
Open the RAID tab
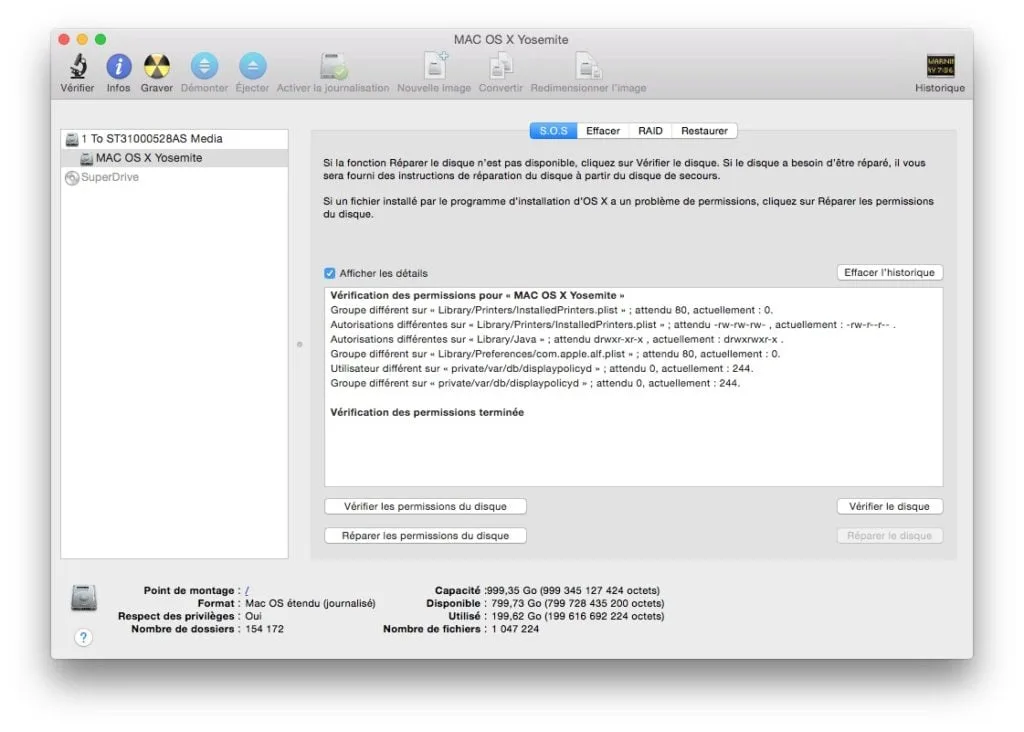point(650,131)
